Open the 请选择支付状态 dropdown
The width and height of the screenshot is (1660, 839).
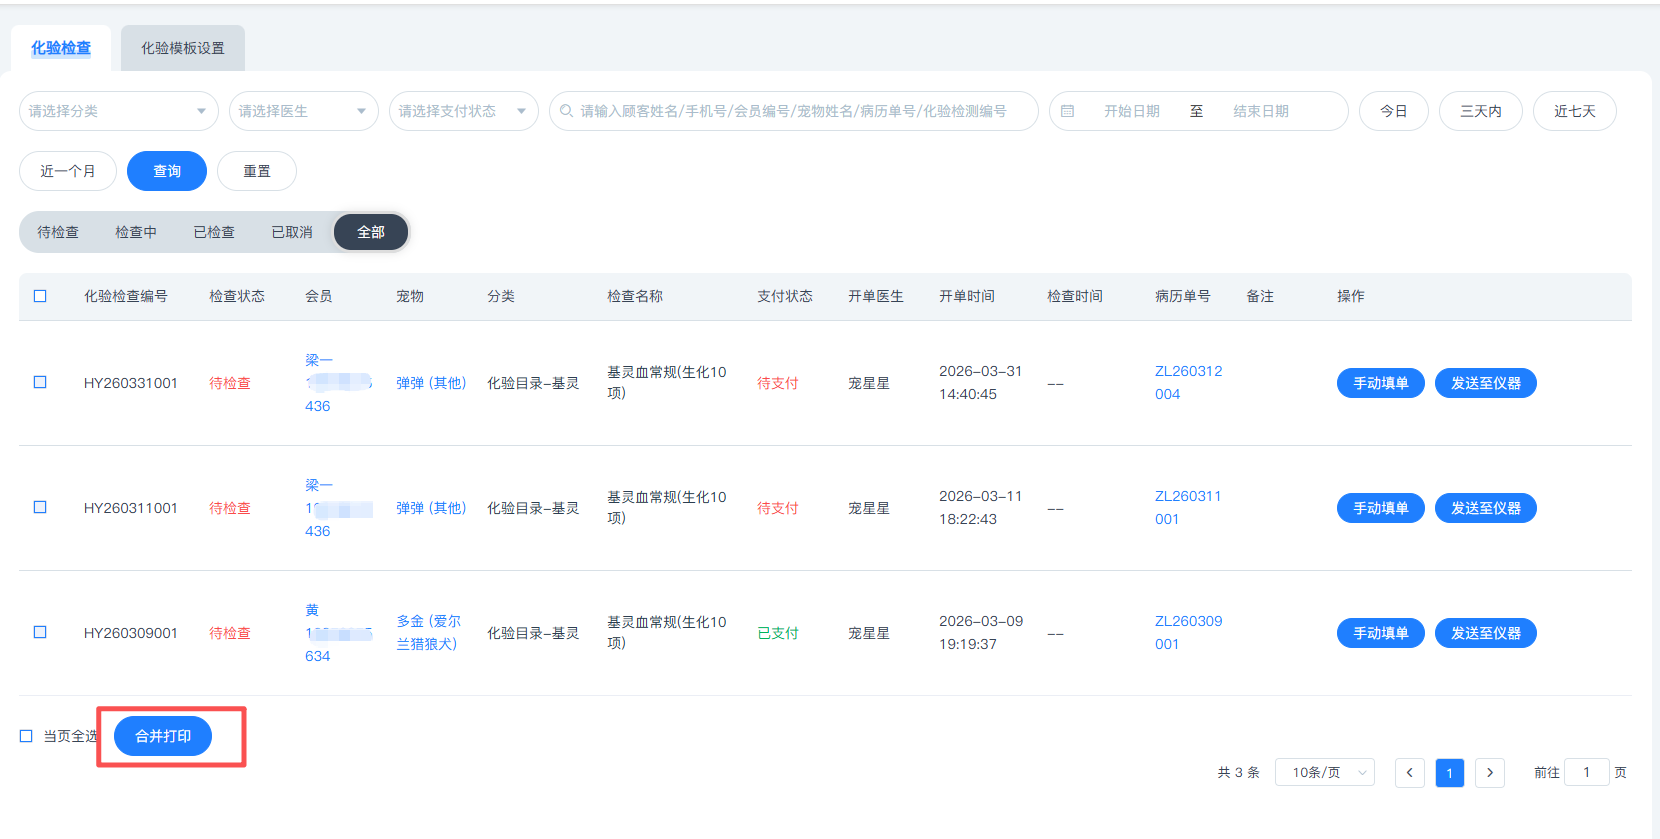point(463,111)
